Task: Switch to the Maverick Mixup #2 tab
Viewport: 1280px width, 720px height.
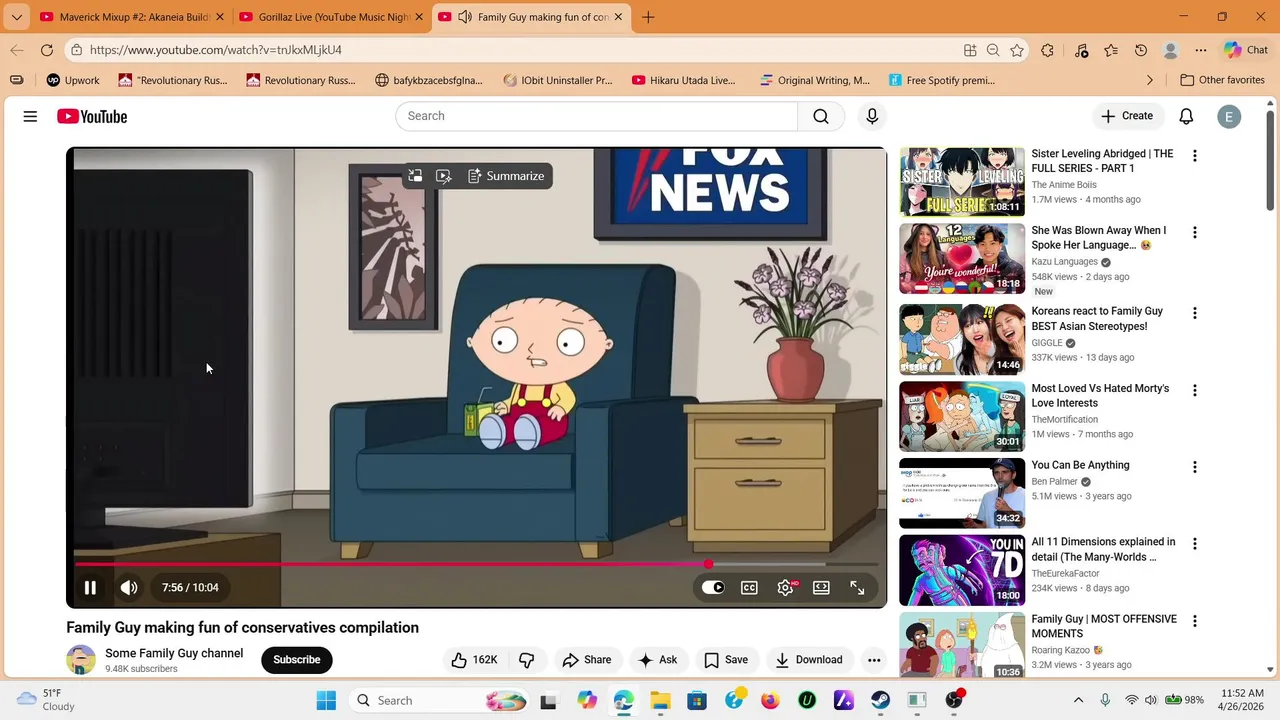Action: [x=133, y=17]
